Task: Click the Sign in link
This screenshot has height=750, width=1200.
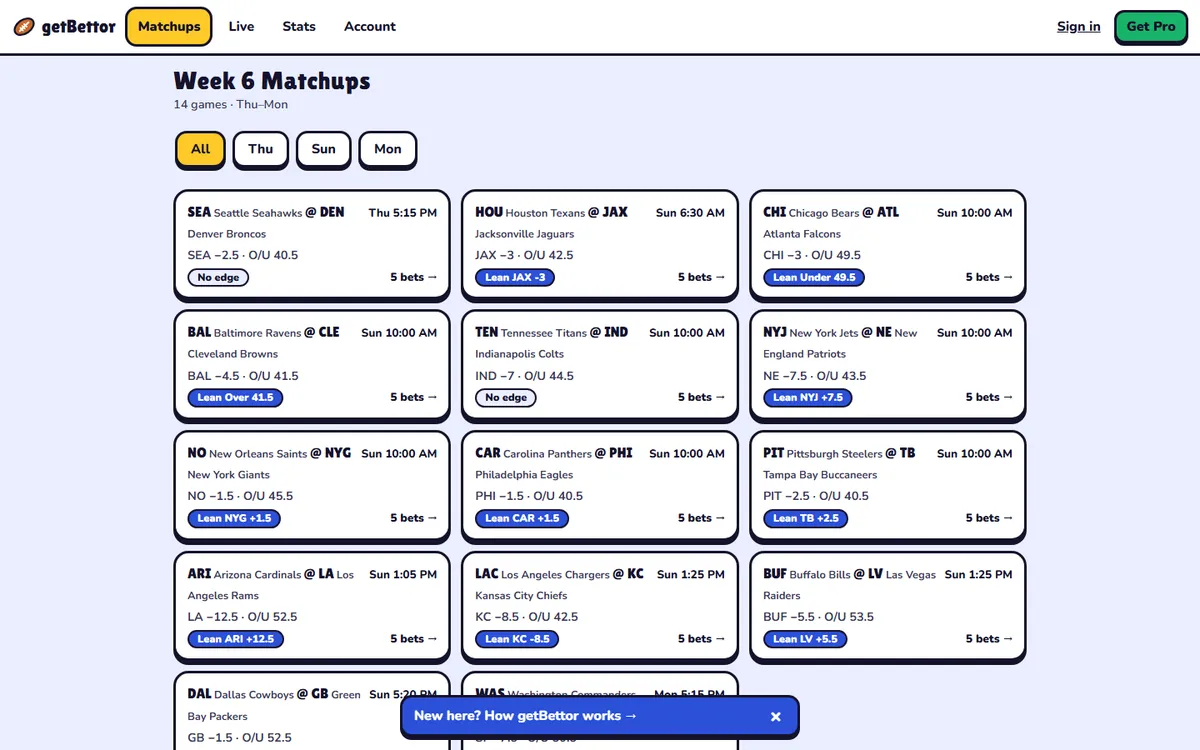Action: pyautogui.click(x=1079, y=27)
